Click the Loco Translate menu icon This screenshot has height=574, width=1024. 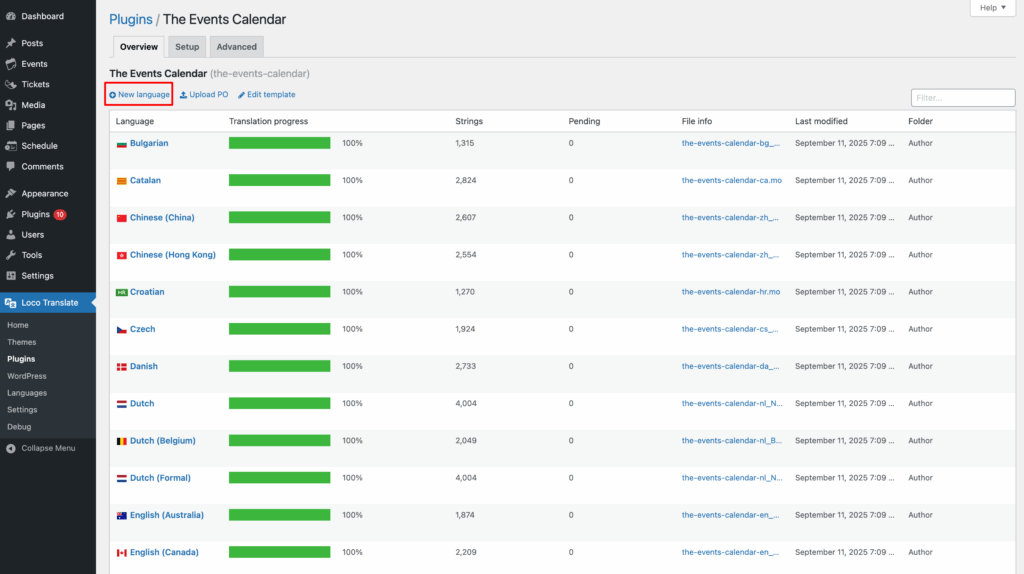tap(10, 302)
